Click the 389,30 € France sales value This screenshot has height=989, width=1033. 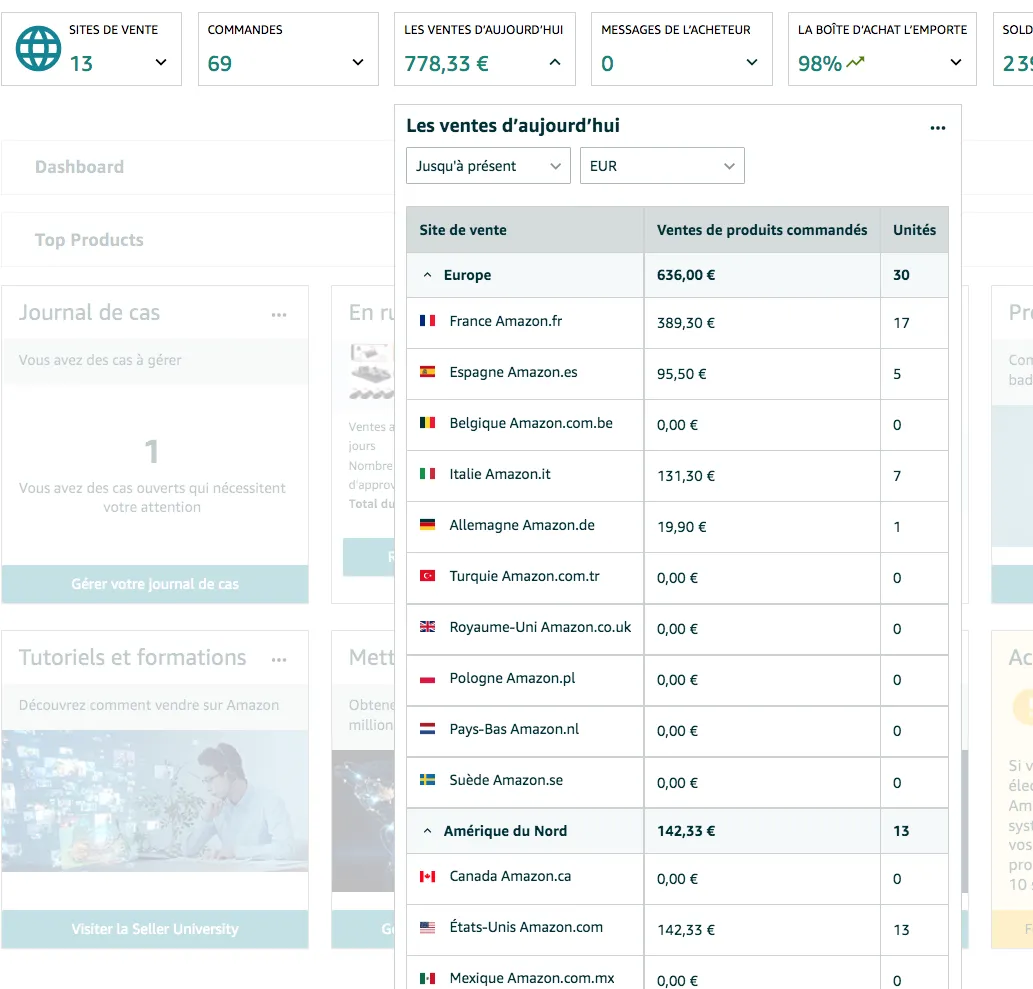click(x=685, y=323)
